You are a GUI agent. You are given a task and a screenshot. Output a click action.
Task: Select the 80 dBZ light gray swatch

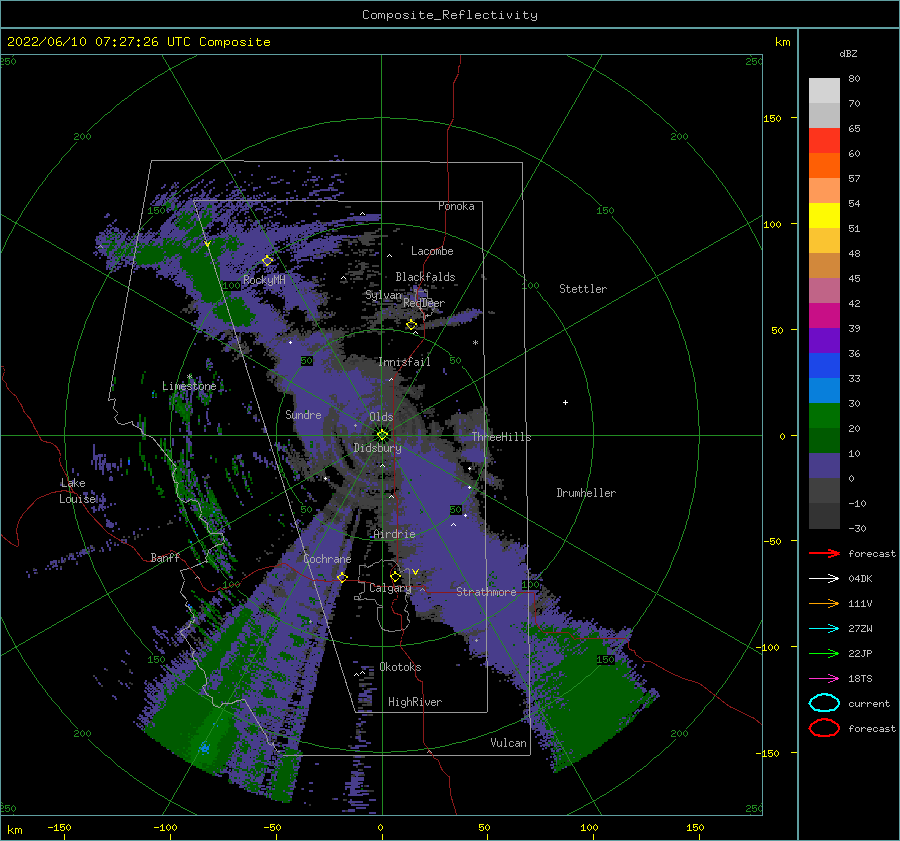(824, 90)
